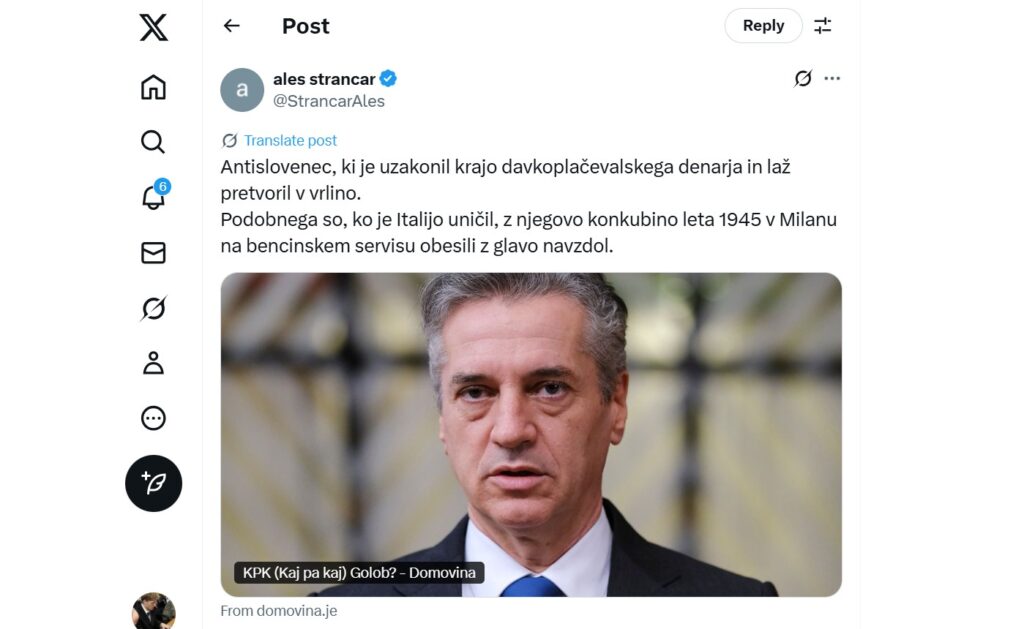Open the Search explore icon
This screenshot has width=1024, height=629.
pos(153,141)
